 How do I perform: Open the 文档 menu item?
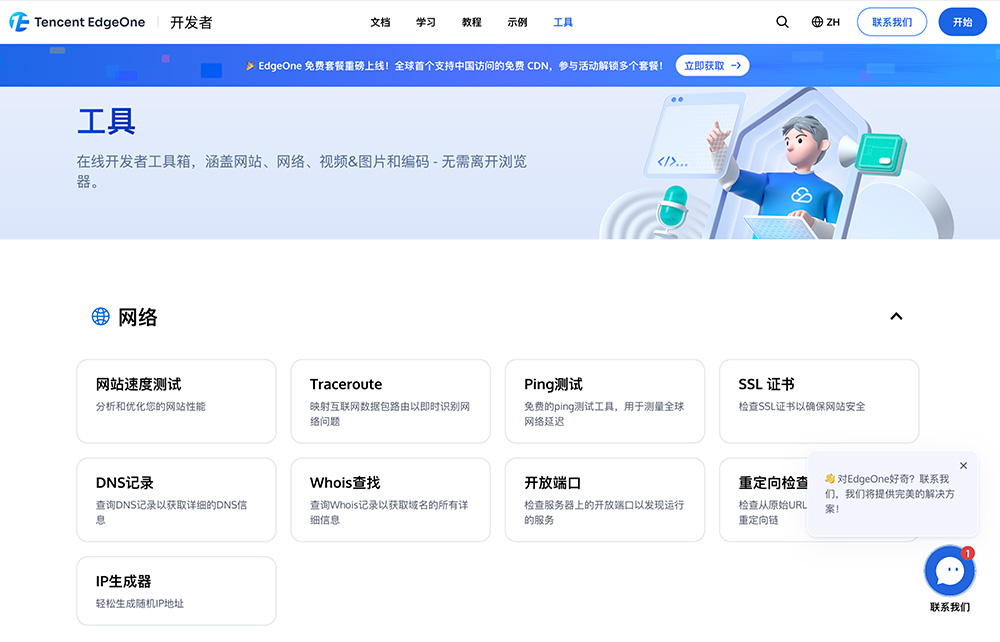pyautogui.click(x=379, y=21)
